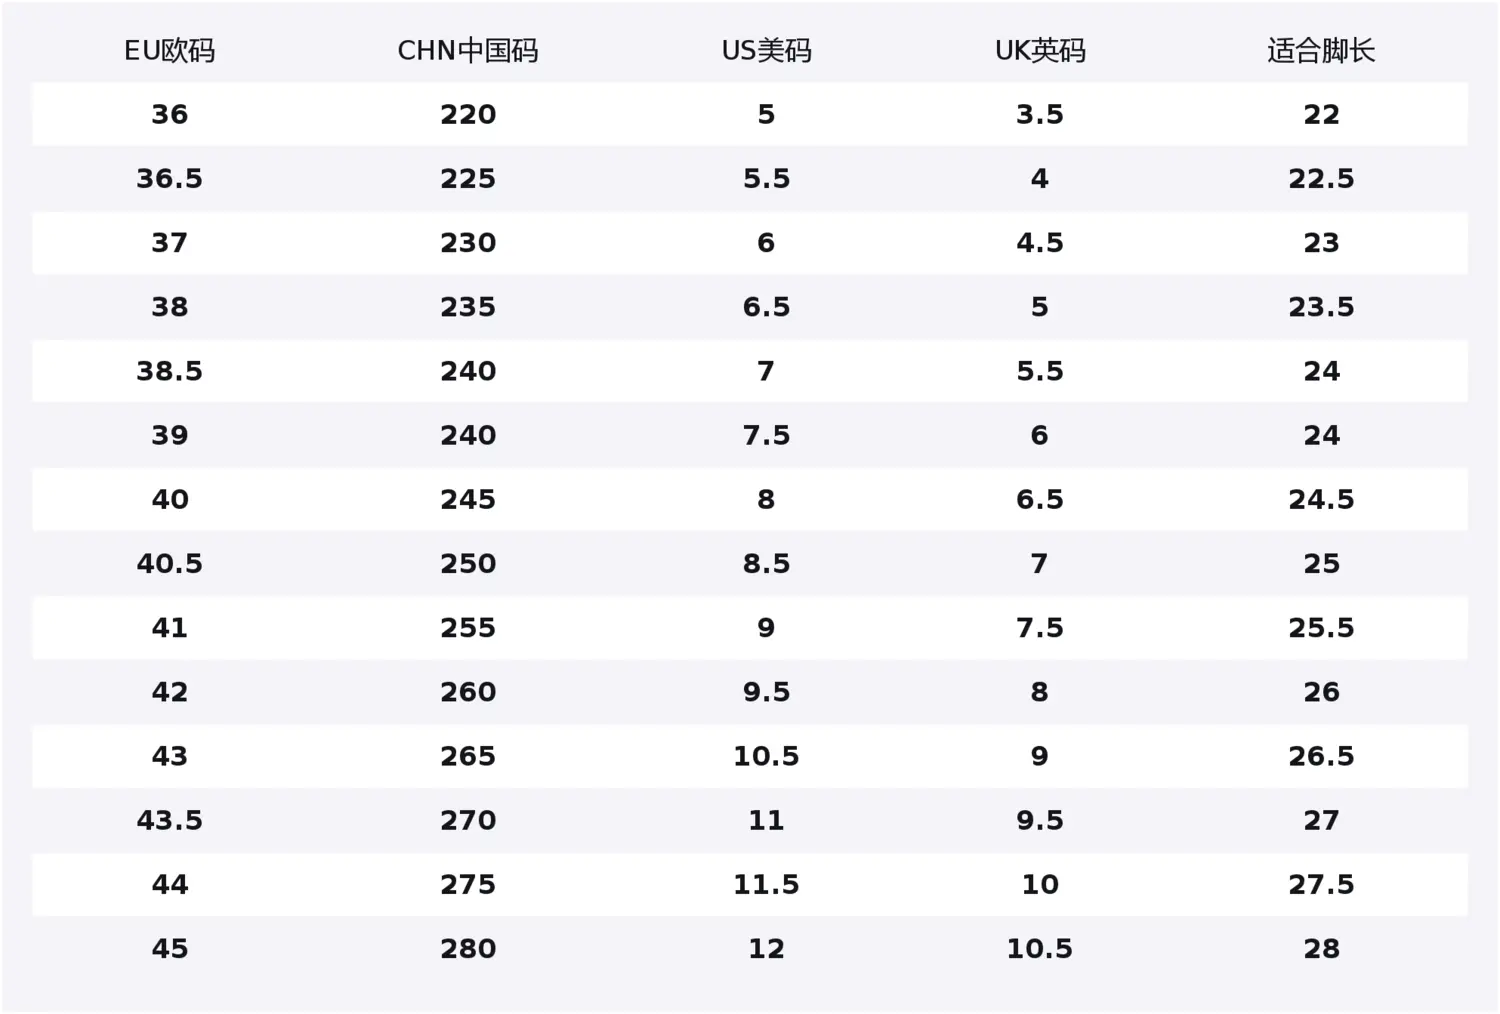This screenshot has width=1500, height=1014.
Task: Click the US size 7.5 cell
Action: (766, 435)
